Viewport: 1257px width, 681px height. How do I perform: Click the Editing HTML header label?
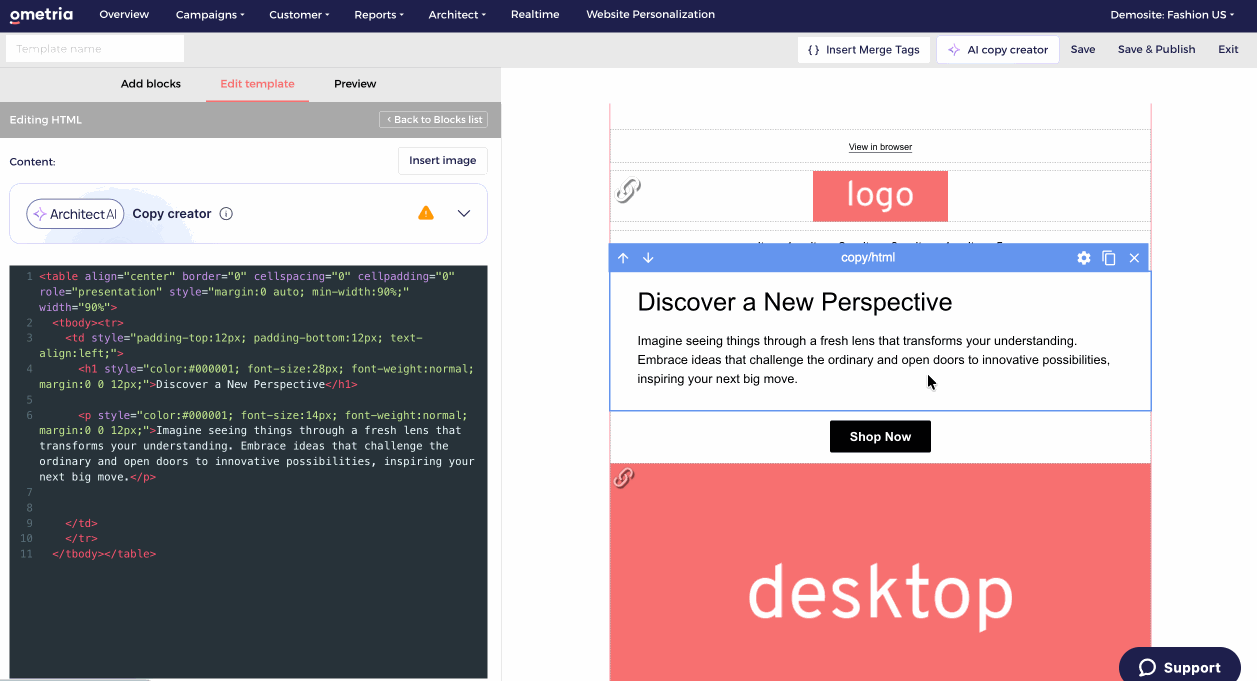(46, 120)
